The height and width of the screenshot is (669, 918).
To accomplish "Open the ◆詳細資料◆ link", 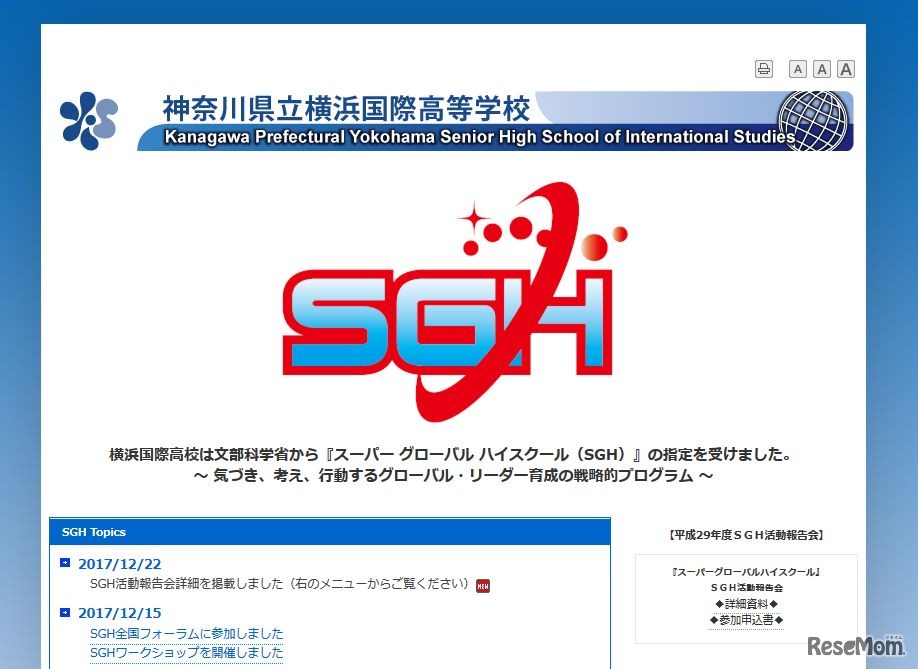I will point(747,603).
